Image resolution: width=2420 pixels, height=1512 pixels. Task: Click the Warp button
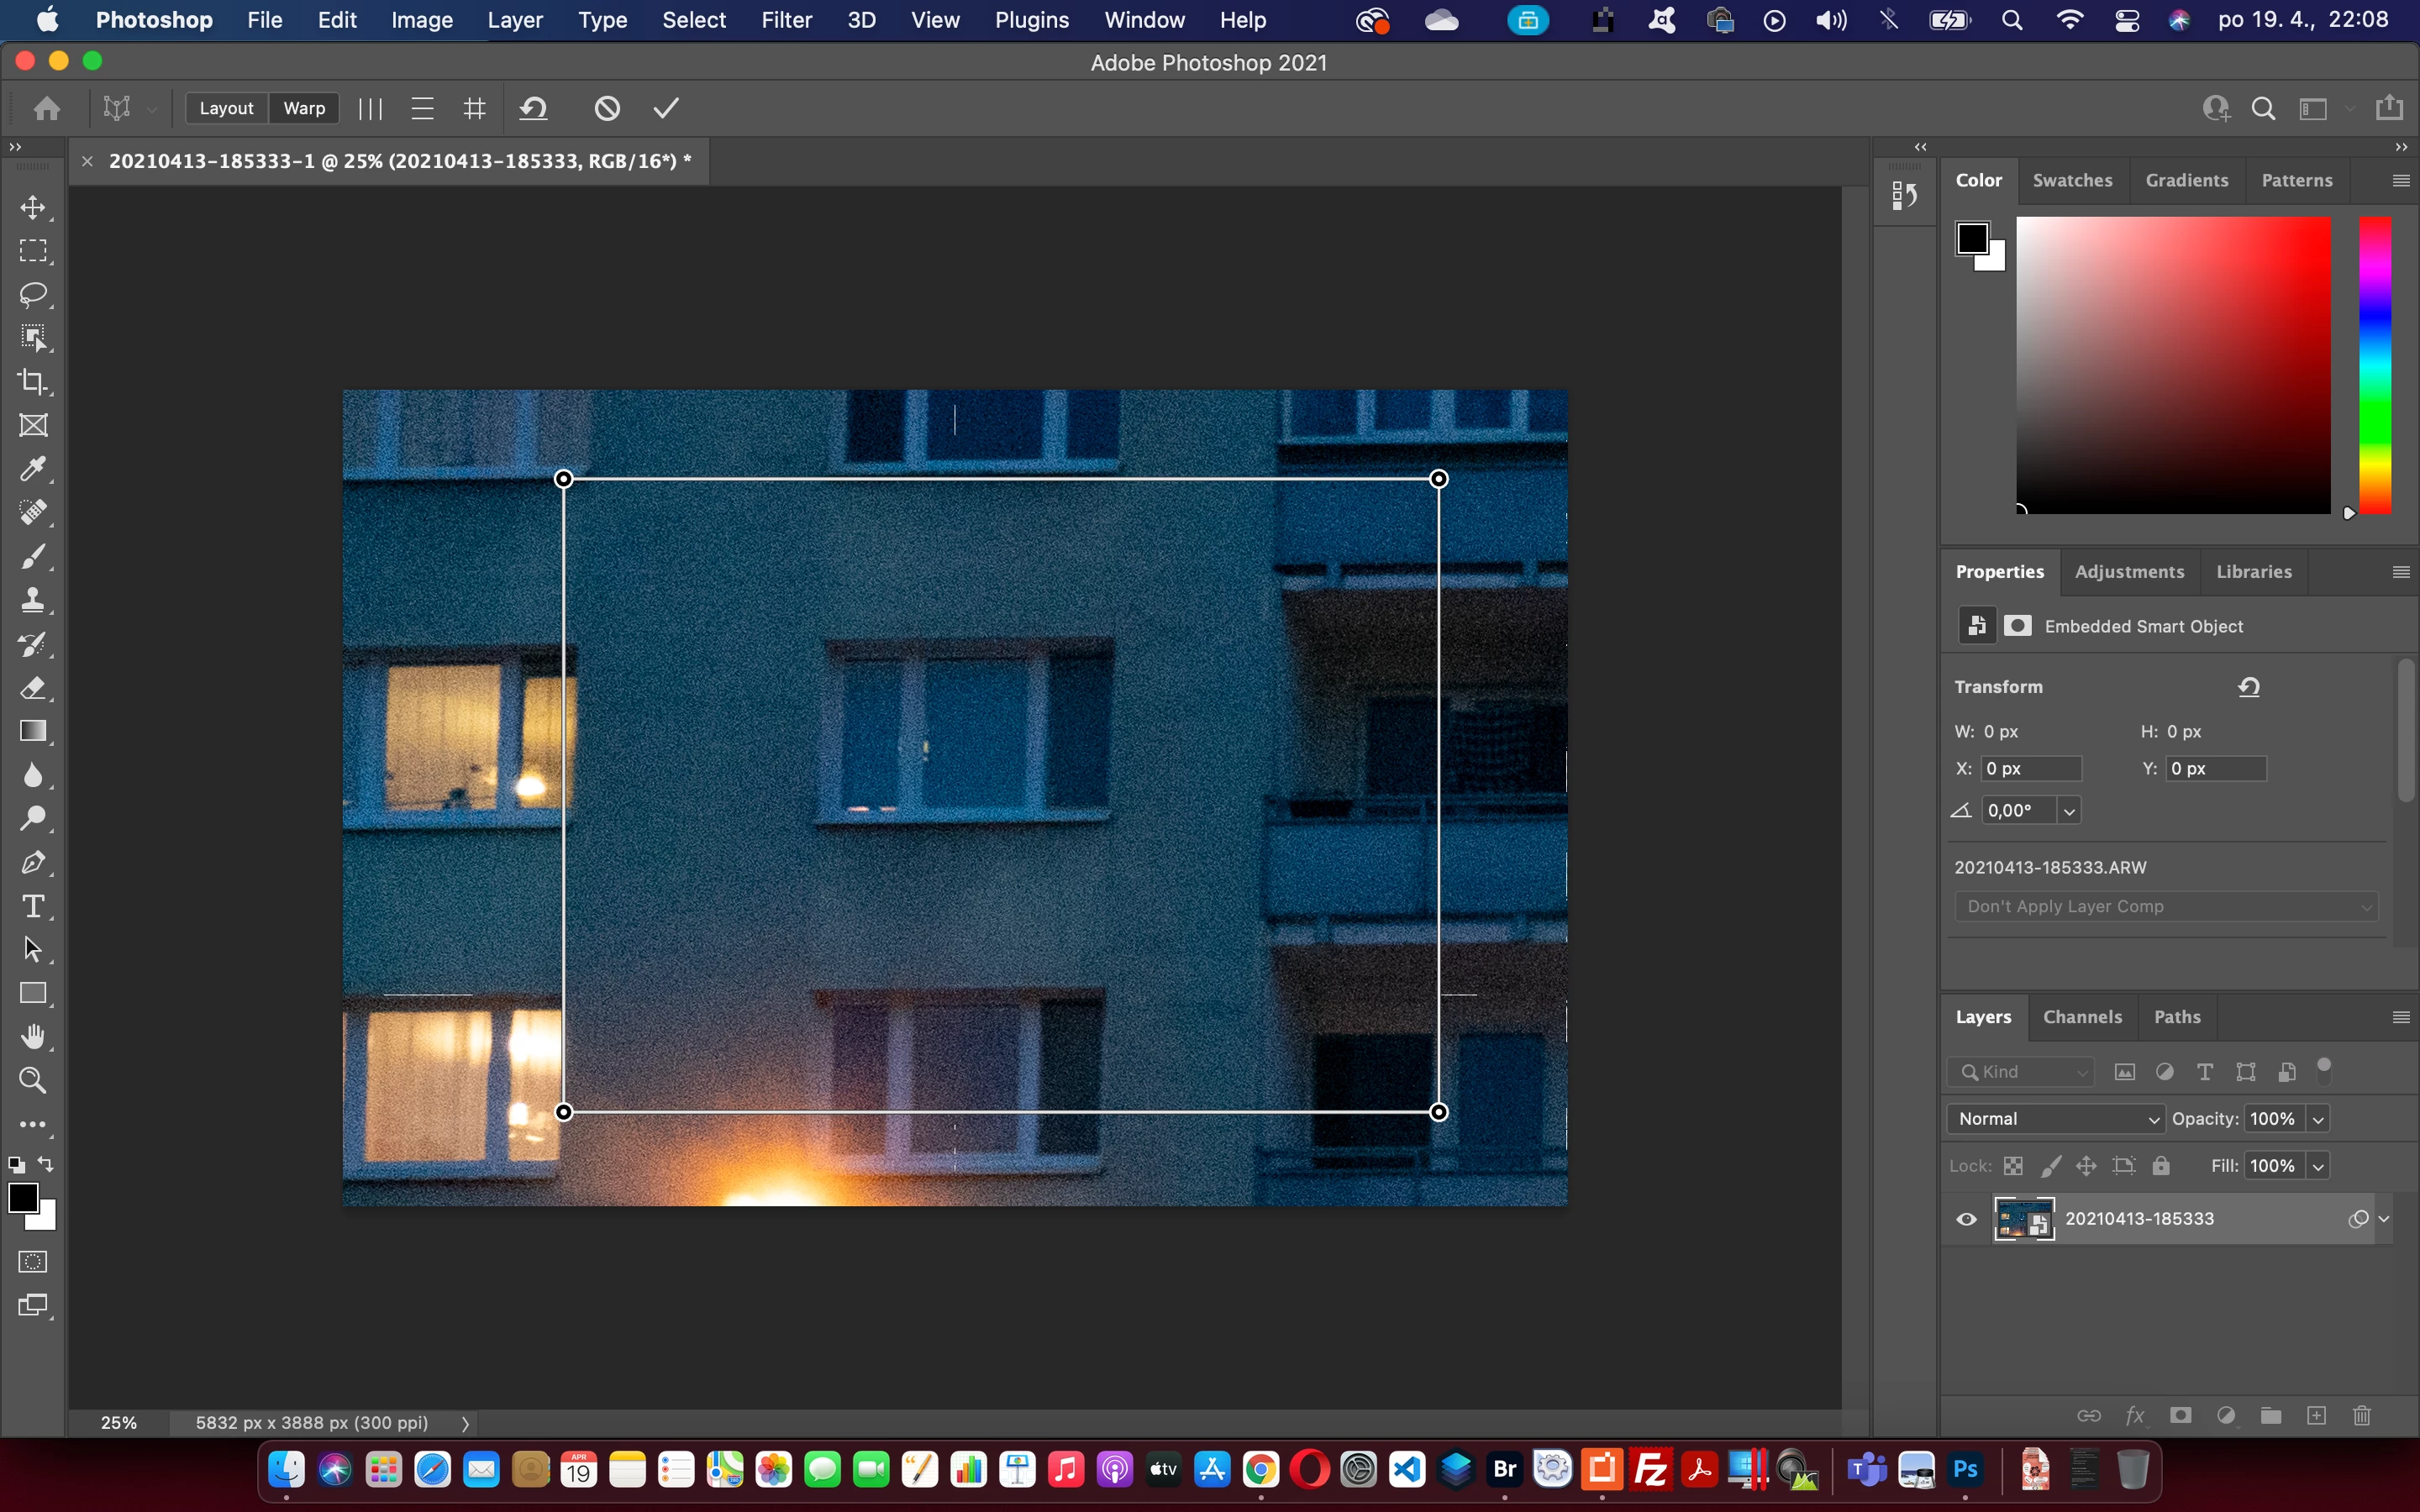304,108
